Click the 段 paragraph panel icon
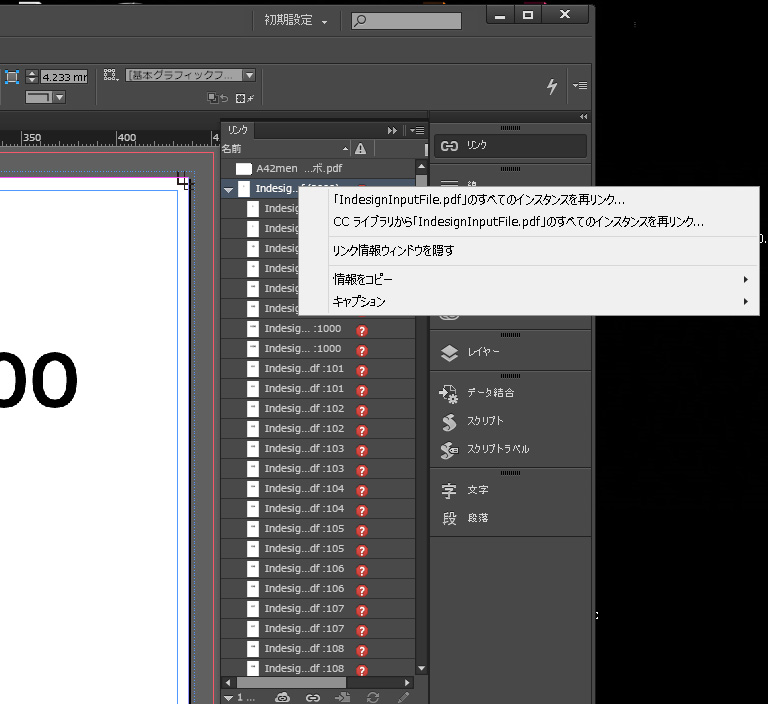The image size is (768, 704). tap(449, 518)
